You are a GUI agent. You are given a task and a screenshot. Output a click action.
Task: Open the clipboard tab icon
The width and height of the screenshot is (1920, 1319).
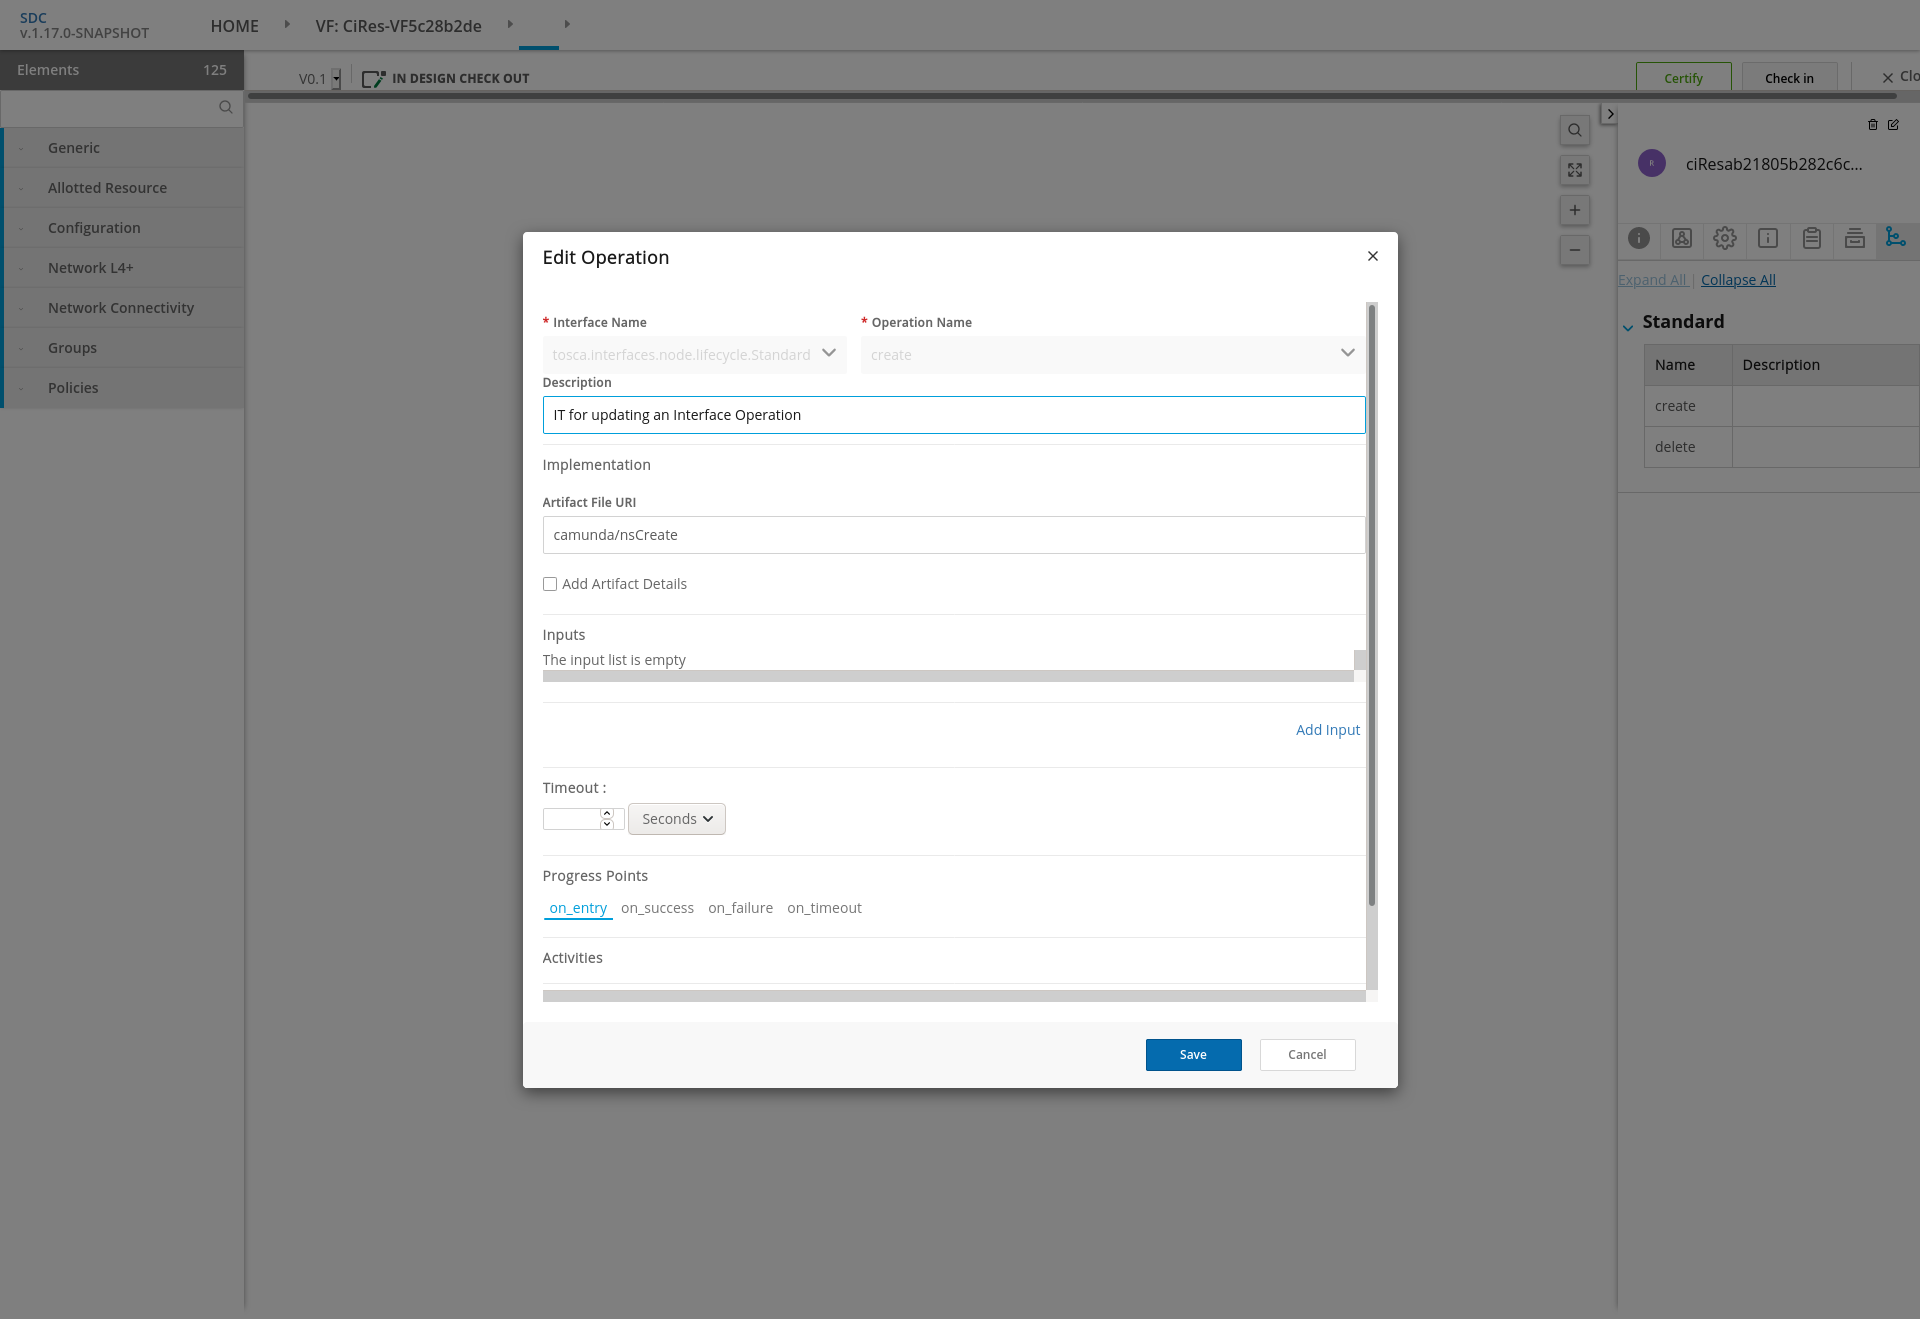[x=1811, y=238]
